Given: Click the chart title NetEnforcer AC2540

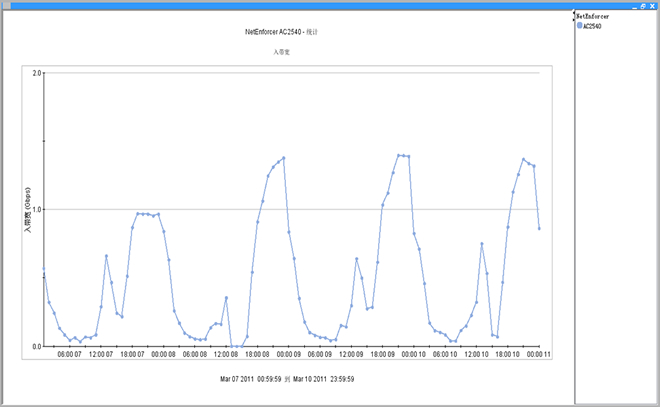Looking at the screenshot, I should click(288, 32).
